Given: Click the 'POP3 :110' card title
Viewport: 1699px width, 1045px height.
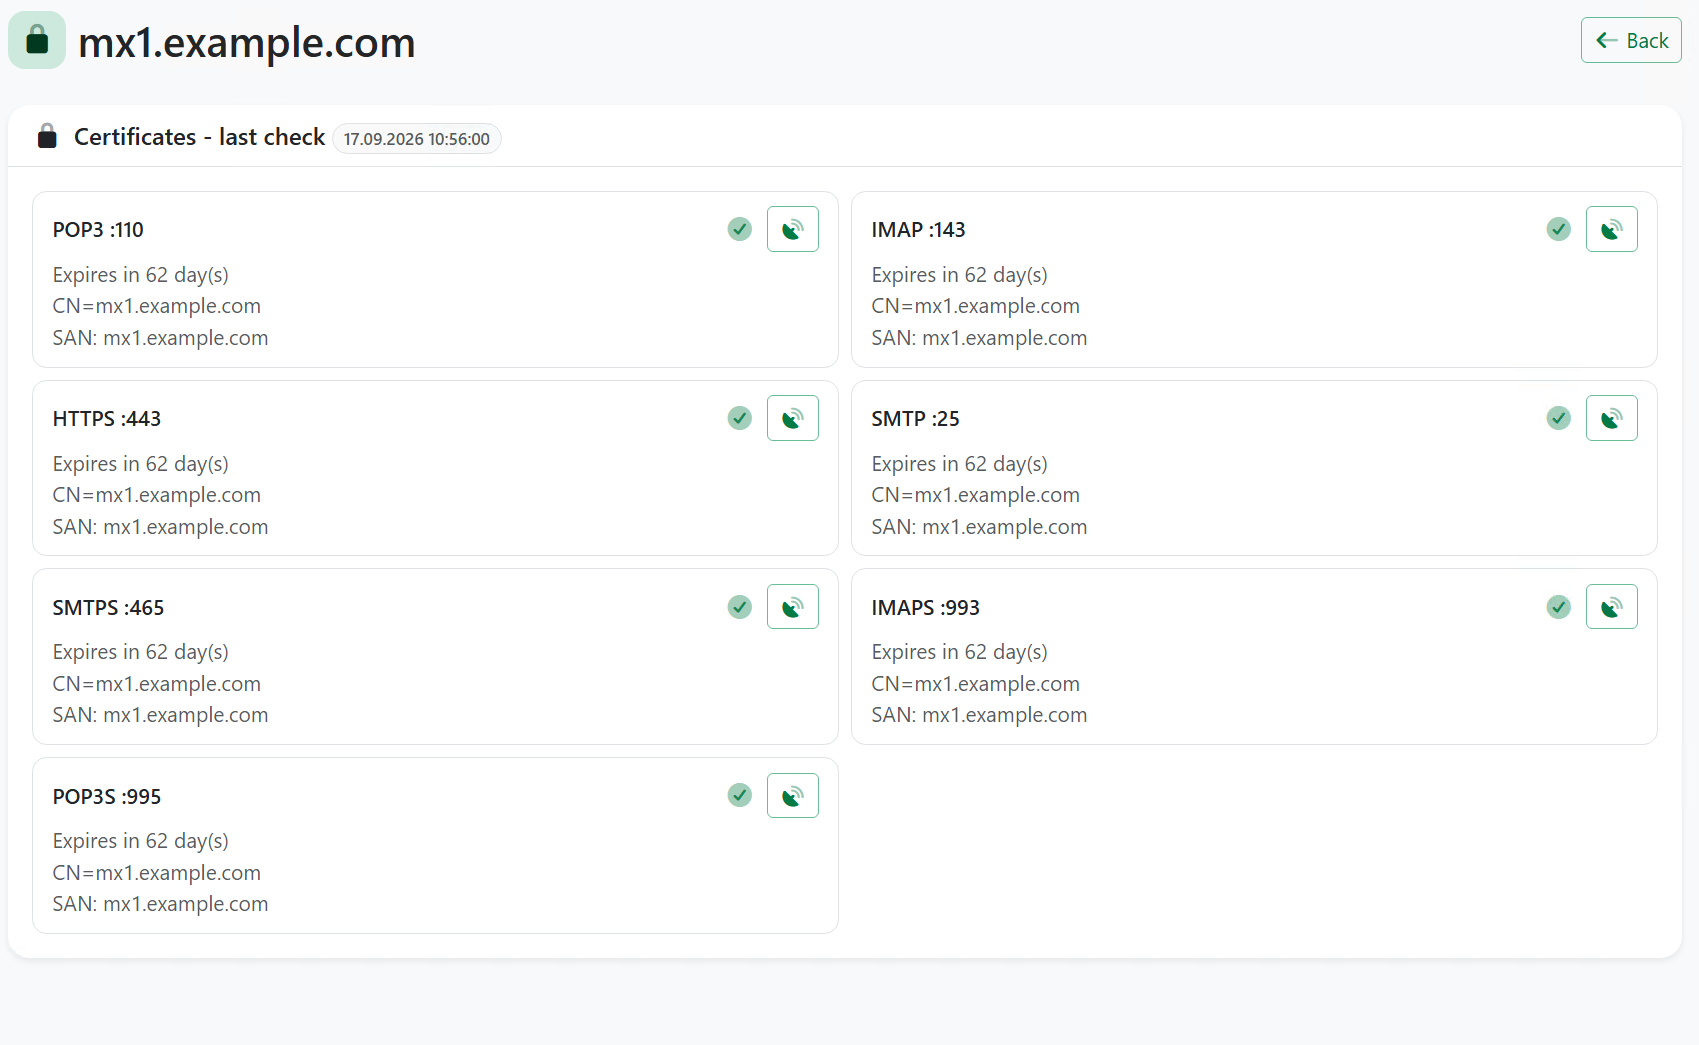Looking at the screenshot, I should pyautogui.click(x=98, y=230).
